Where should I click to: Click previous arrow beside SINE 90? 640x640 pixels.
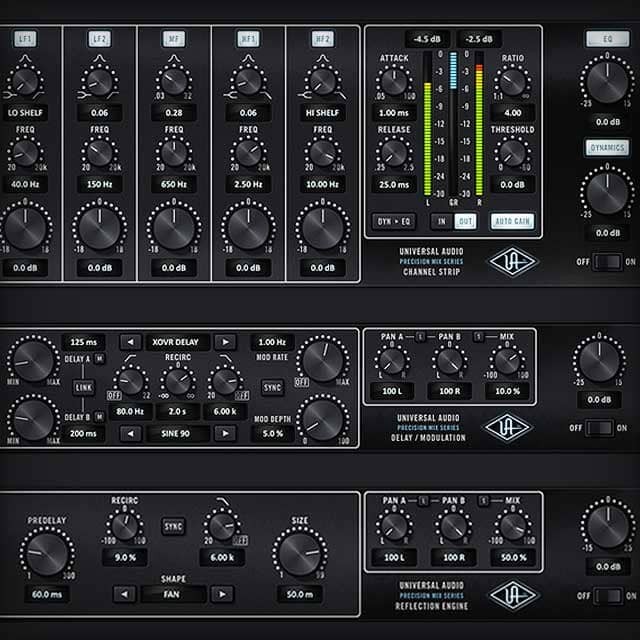[x=131, y=433]
